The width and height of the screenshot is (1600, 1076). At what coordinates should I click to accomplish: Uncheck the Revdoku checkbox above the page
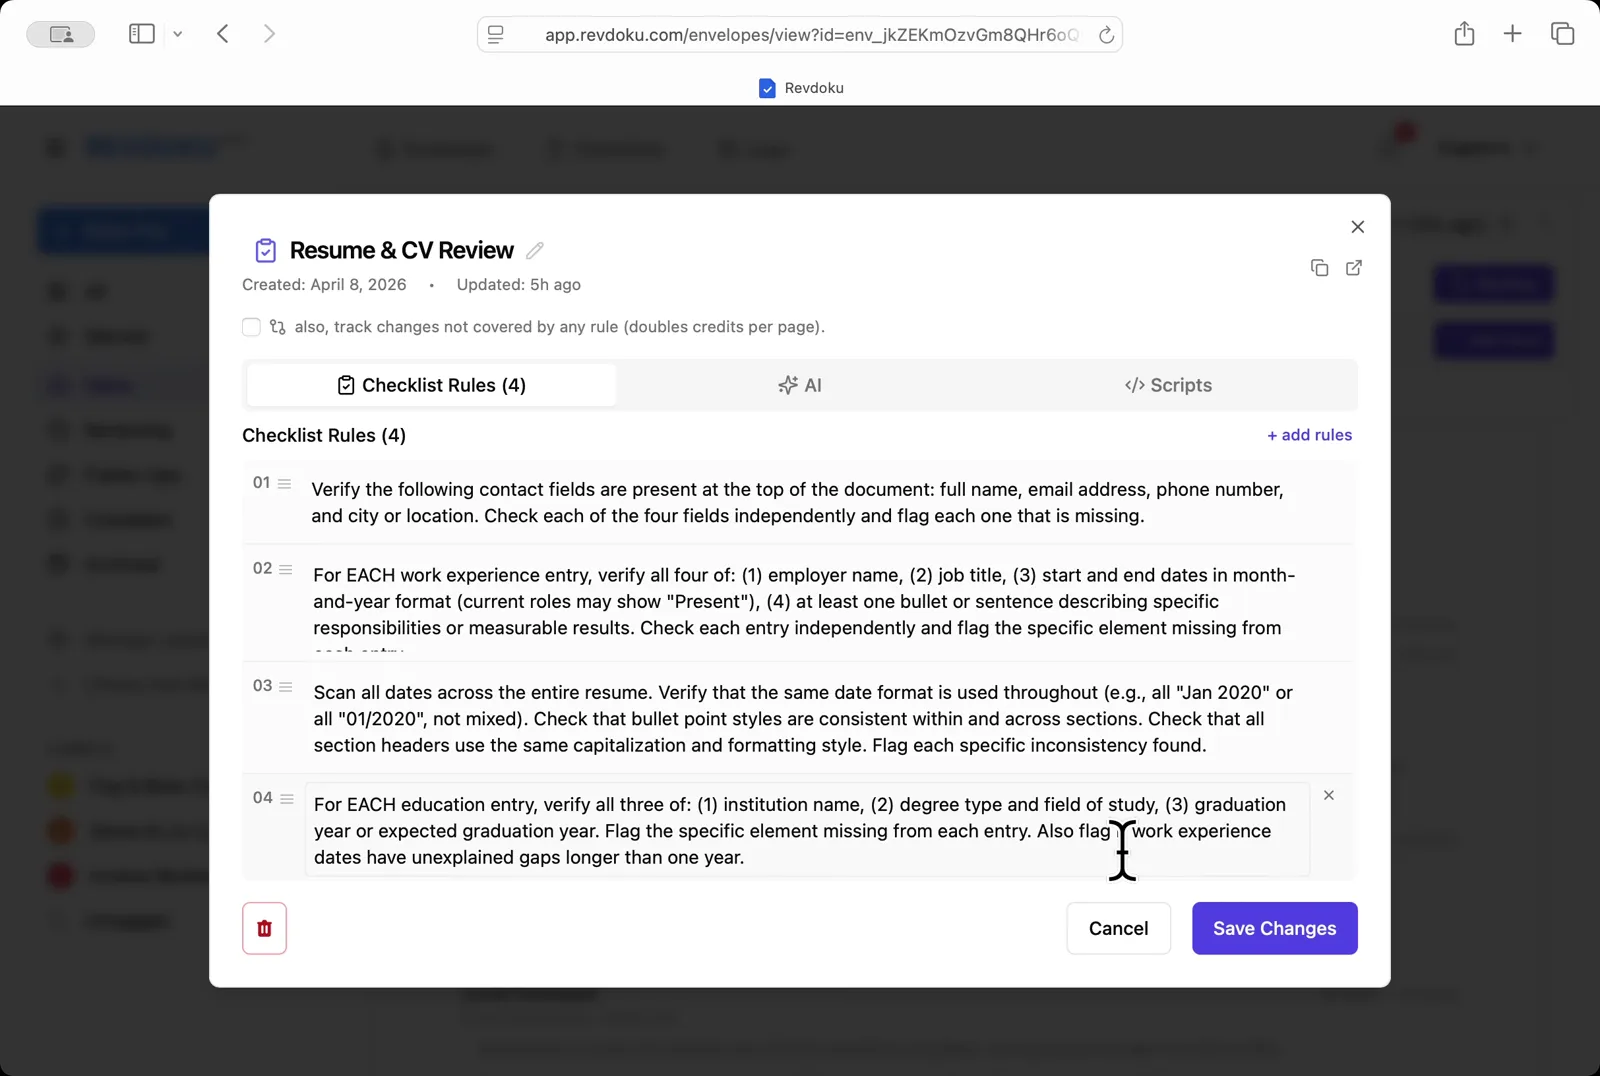767,88
